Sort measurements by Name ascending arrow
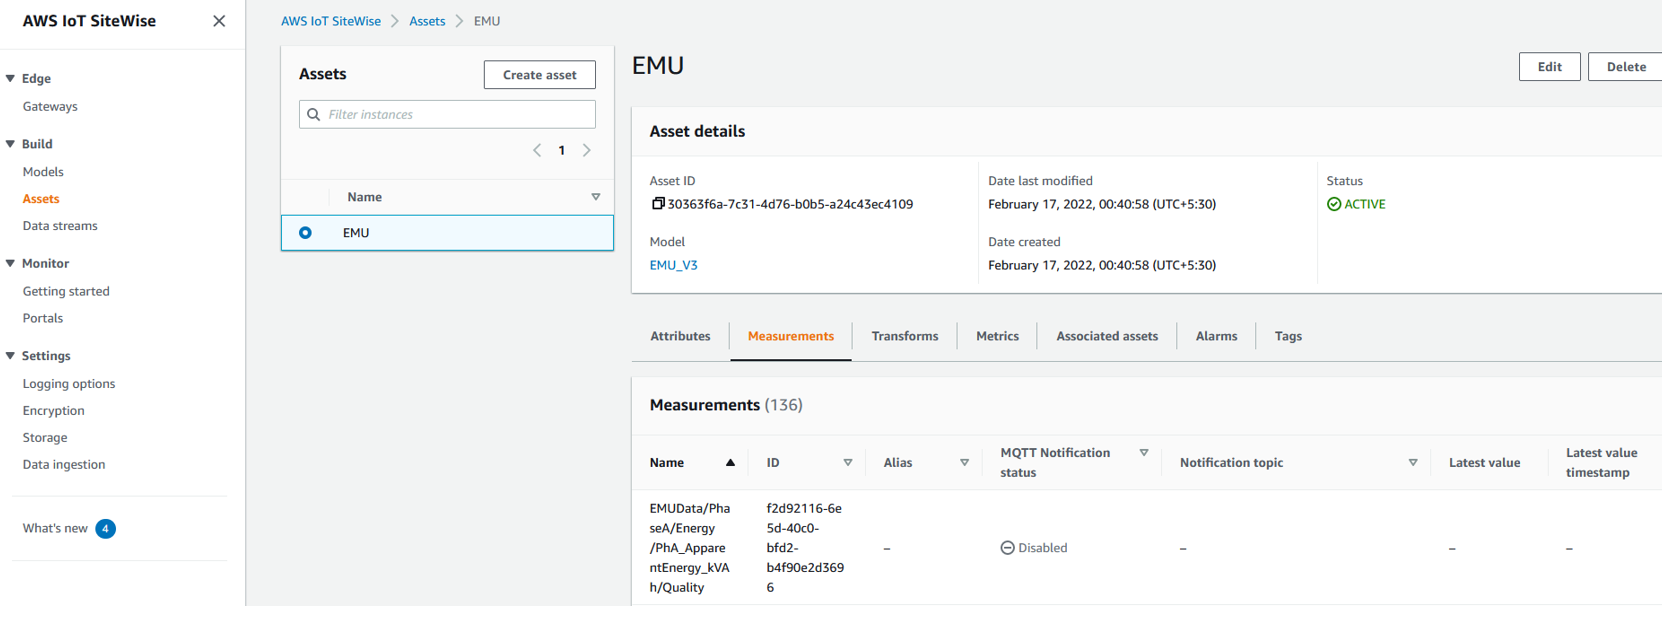The height and width of the screenshot is (636, 1662). click(x=730, y=463)
